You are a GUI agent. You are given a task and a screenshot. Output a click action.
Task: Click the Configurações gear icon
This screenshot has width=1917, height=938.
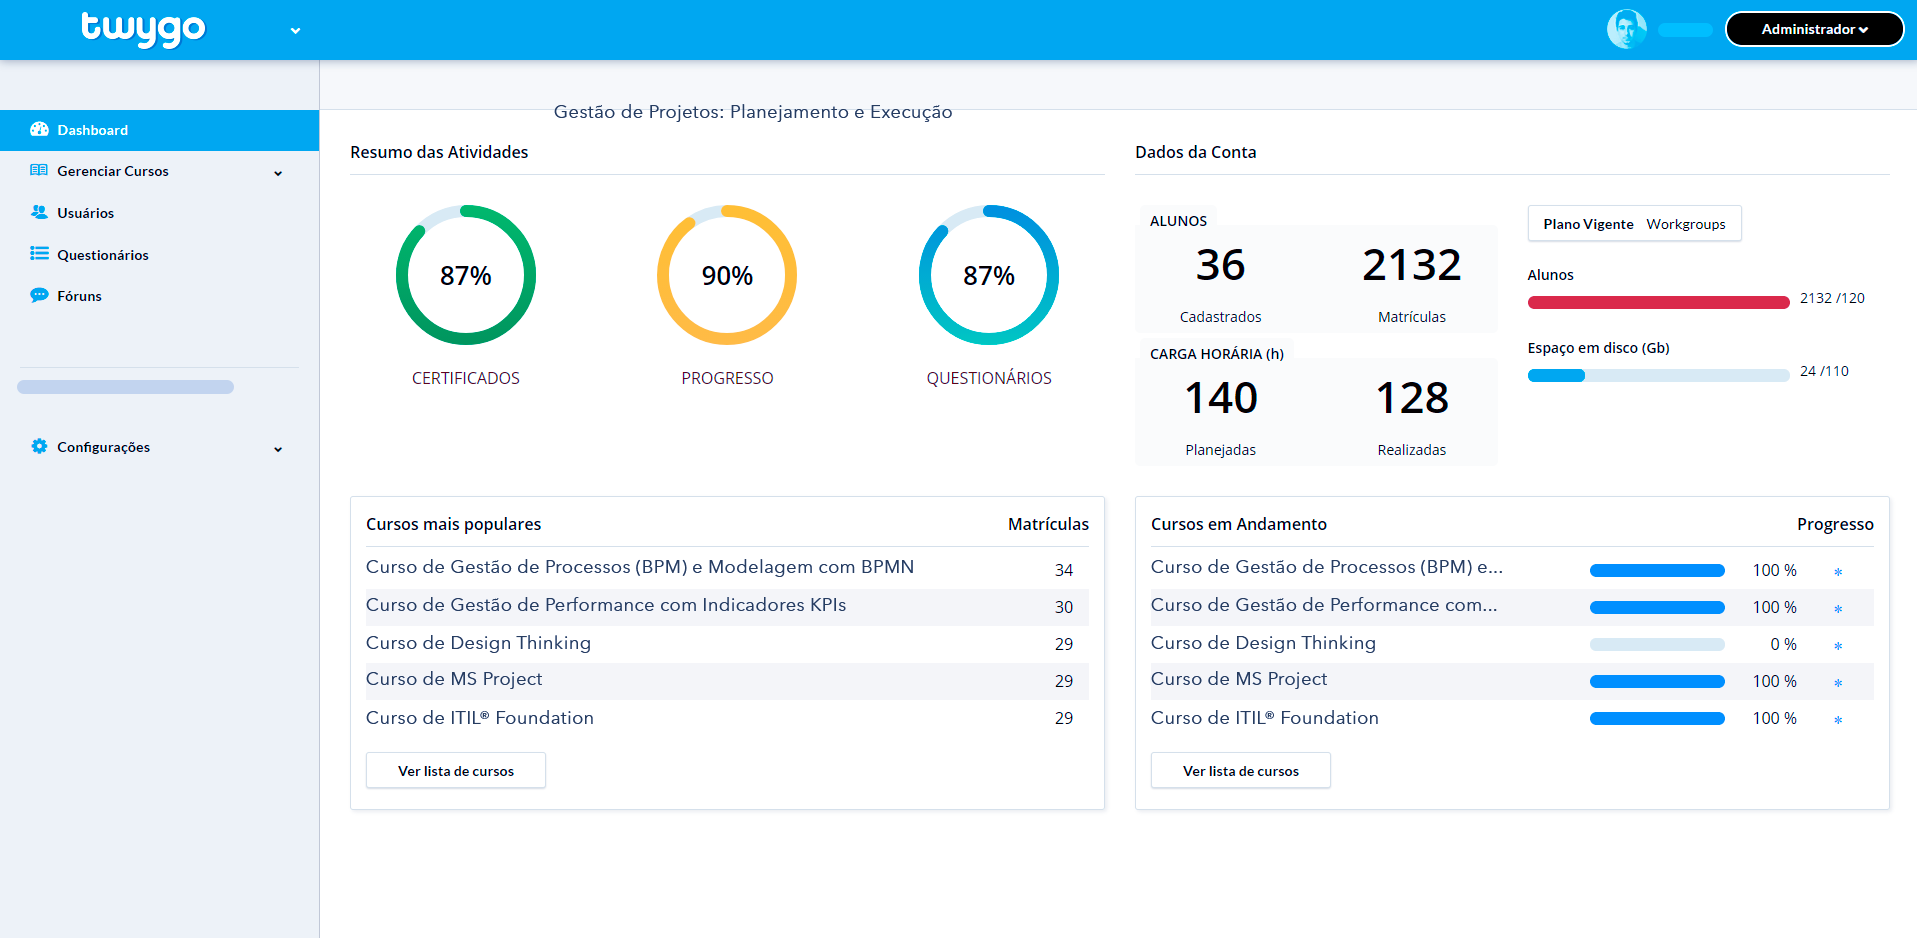39,447
